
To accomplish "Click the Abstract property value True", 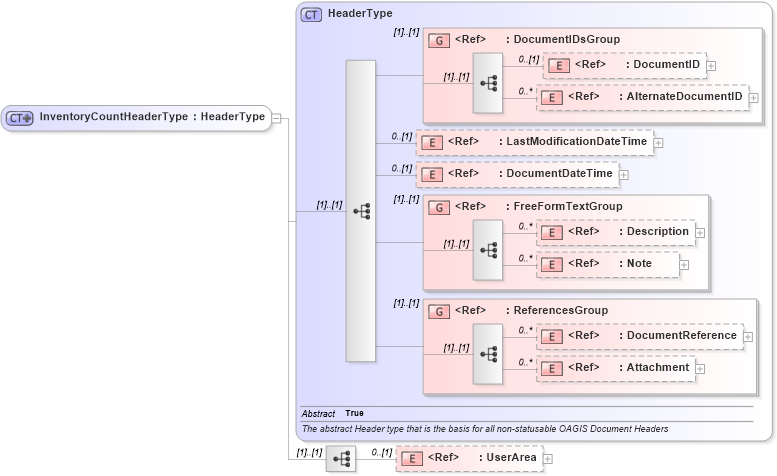I will tap(354, 413).
